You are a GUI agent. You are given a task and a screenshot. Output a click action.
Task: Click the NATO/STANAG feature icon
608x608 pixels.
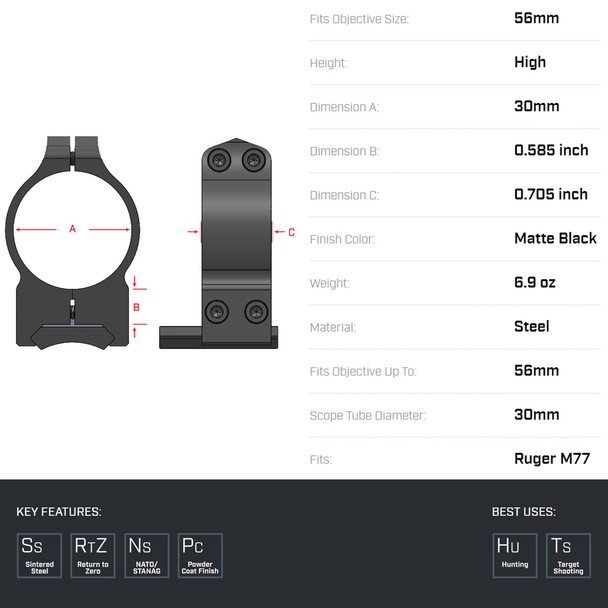coord(147,555)
